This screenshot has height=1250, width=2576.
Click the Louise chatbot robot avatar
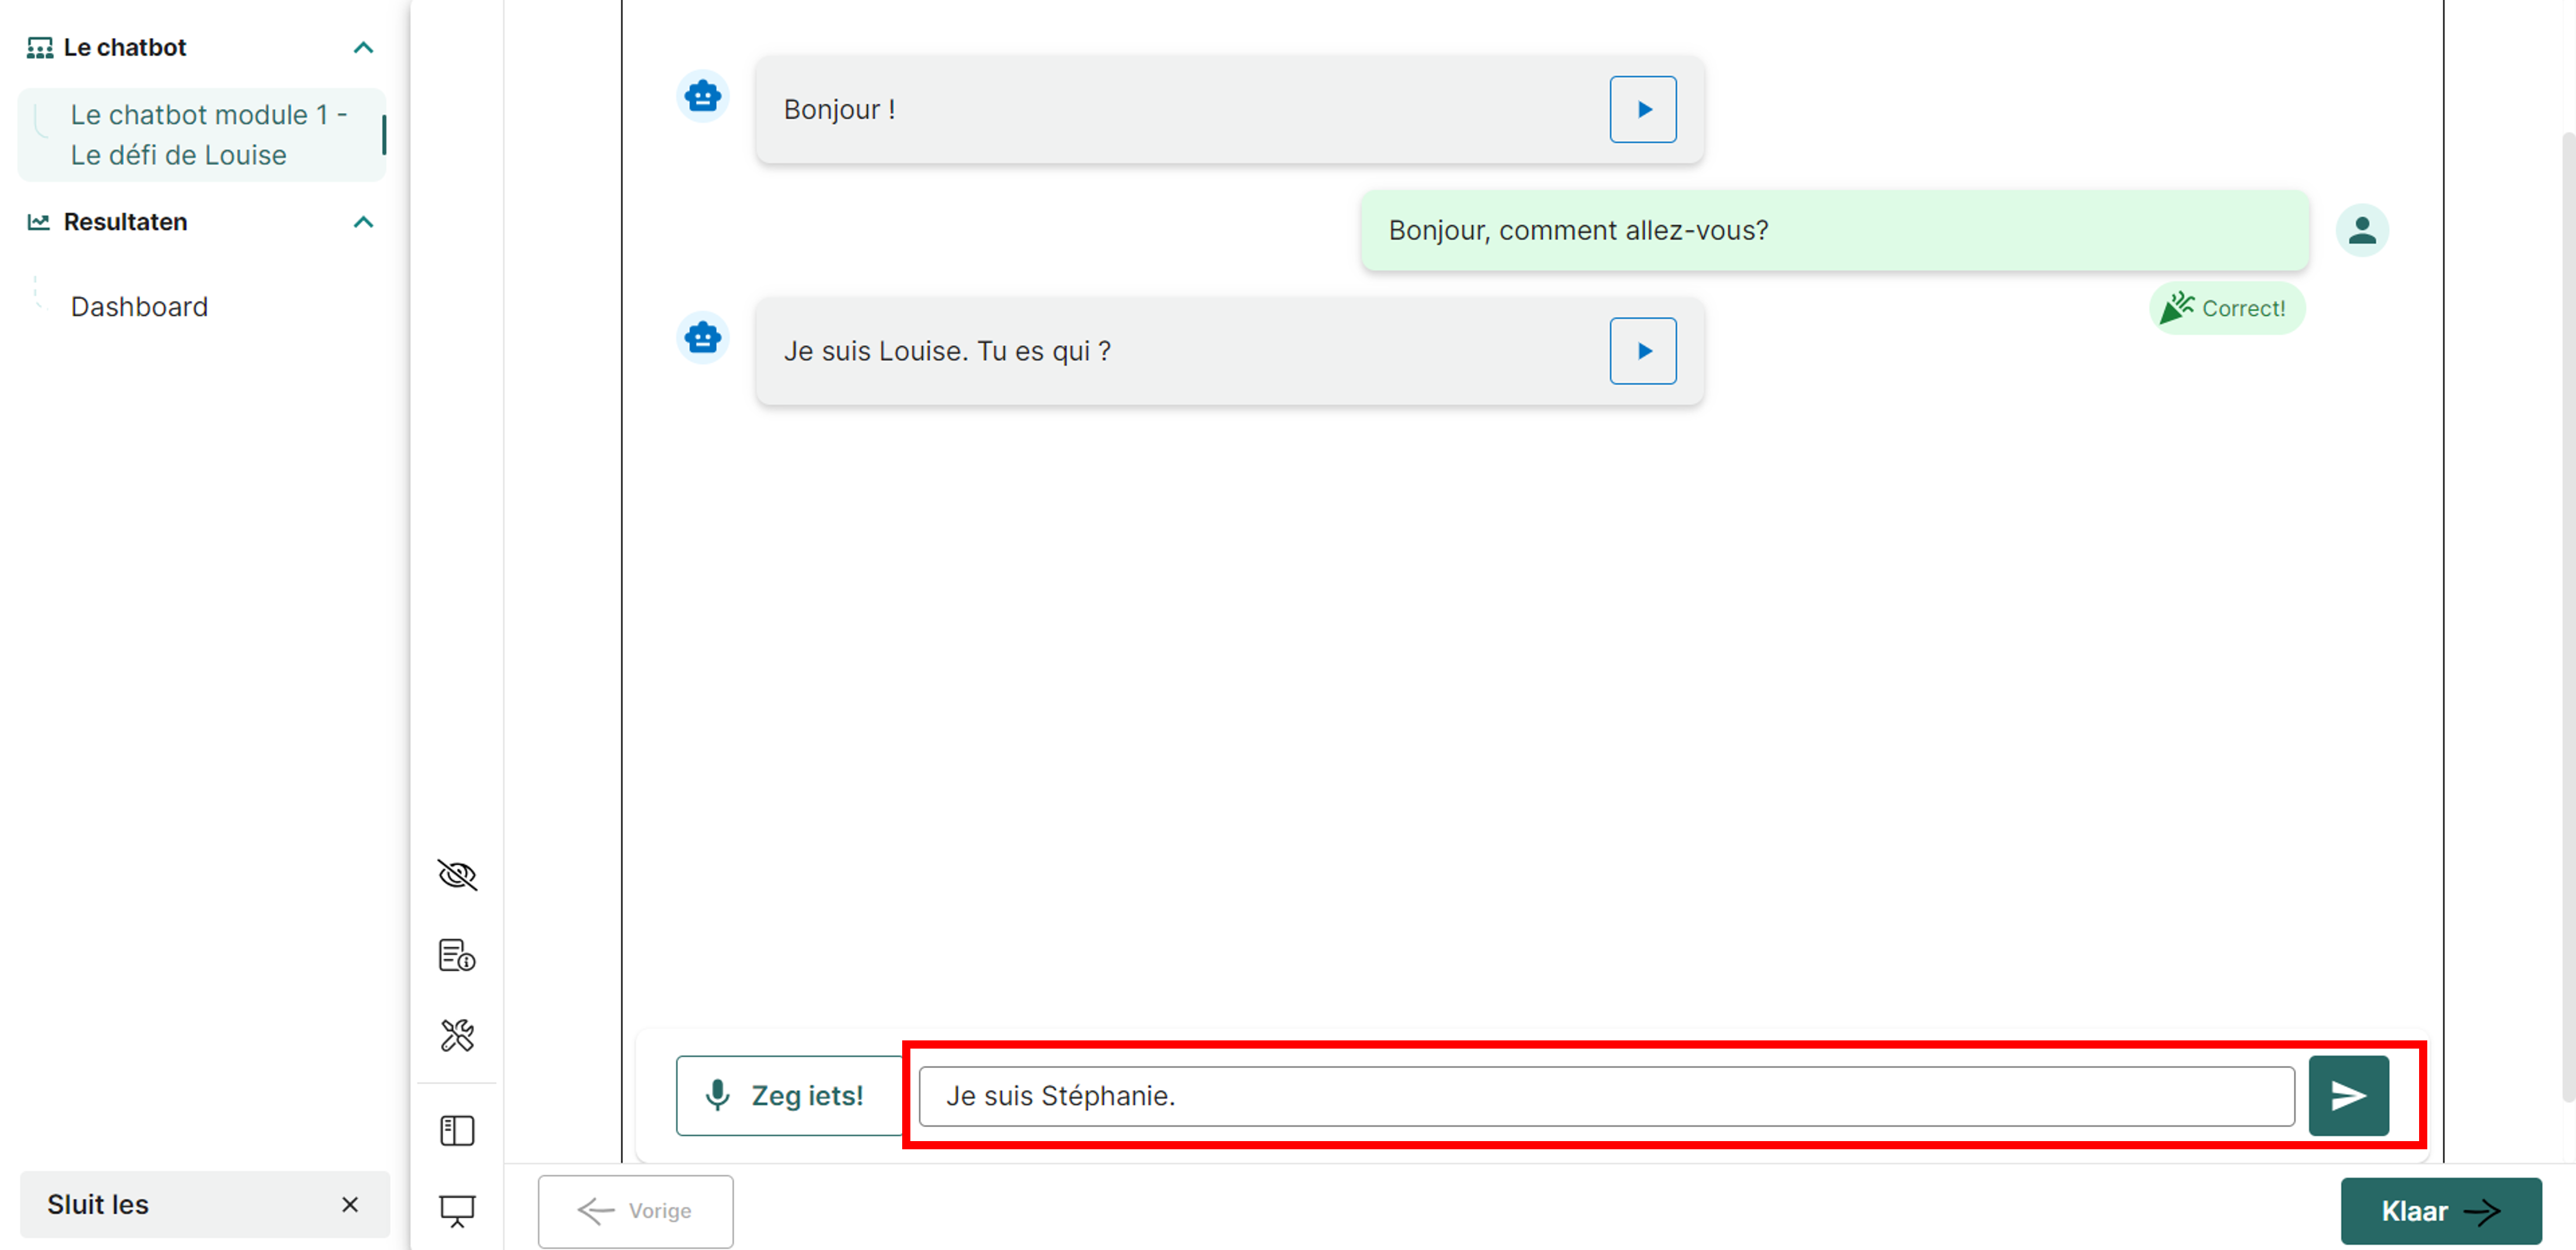tap(703, 338)
